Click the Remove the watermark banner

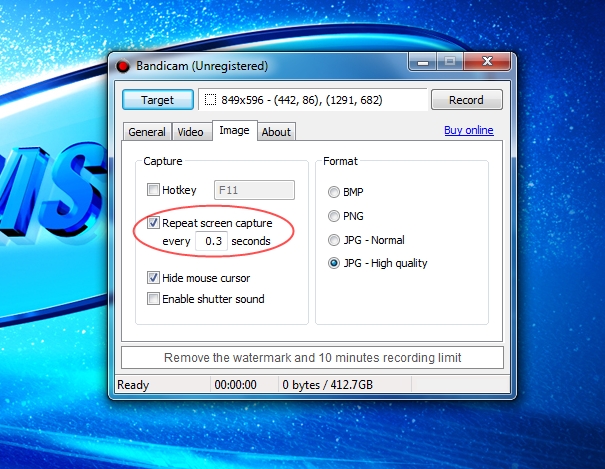(x=313, y=358)
